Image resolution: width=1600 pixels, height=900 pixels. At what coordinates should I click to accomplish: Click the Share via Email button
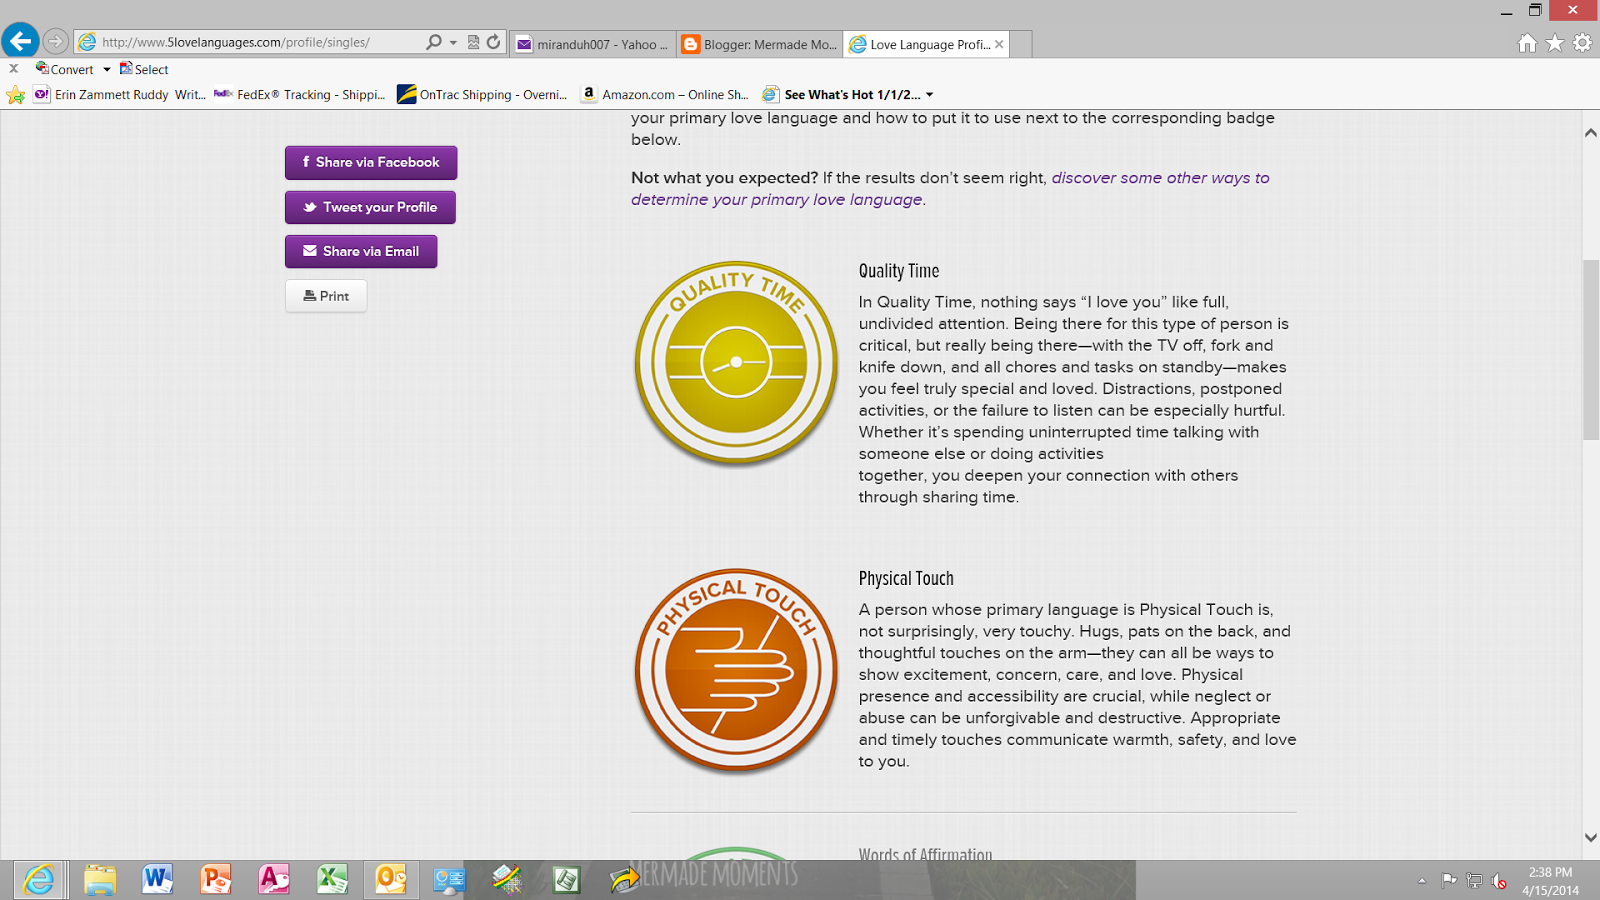pyautogui.click(x=361, y=251)
